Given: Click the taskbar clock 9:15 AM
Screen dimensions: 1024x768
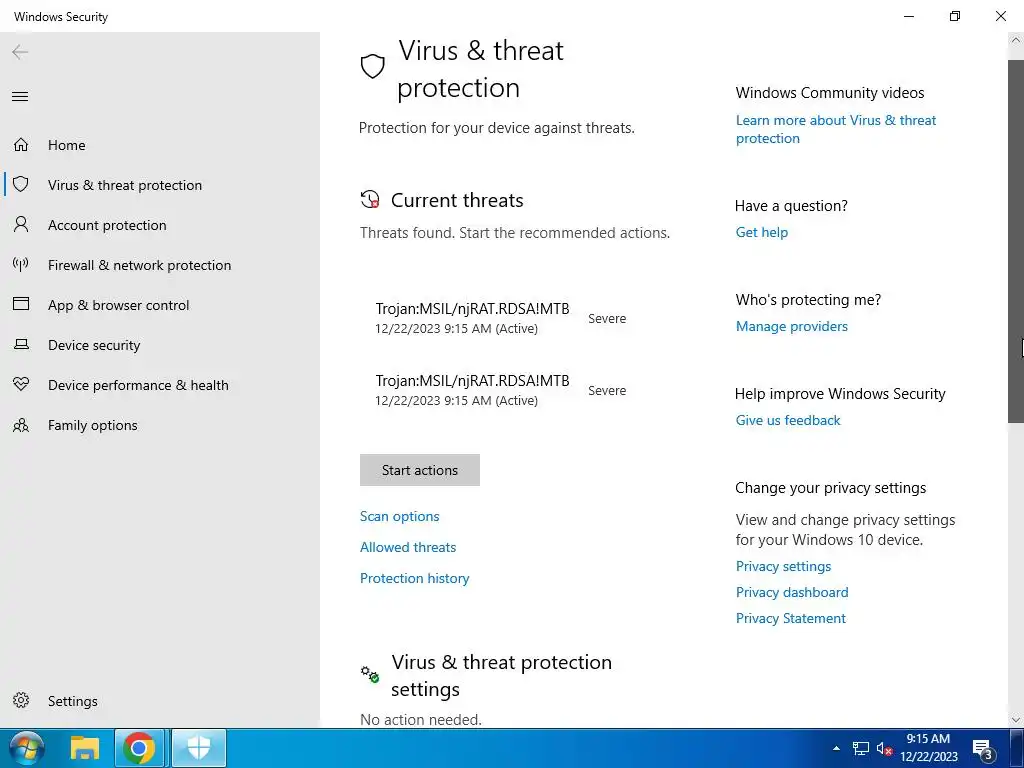Looking at the screenshot, I should pos(928,748).
